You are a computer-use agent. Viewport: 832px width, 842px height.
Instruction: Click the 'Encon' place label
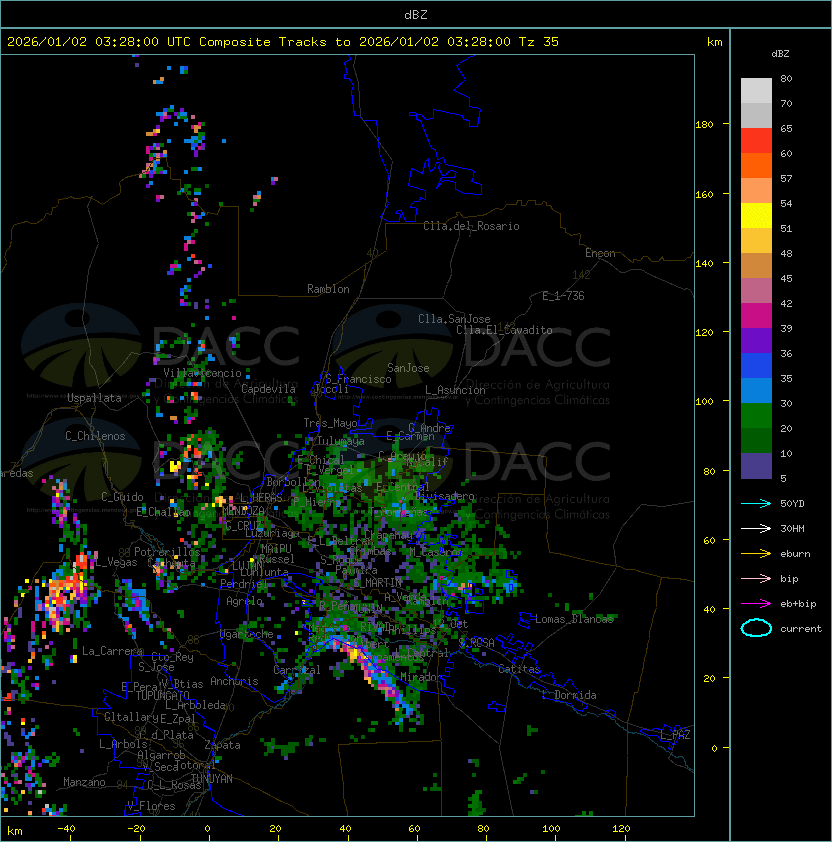pos(600,253)
